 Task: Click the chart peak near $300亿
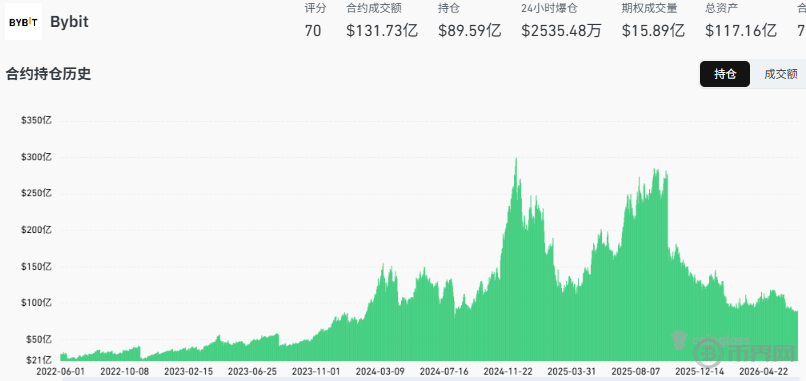[516, 159]
